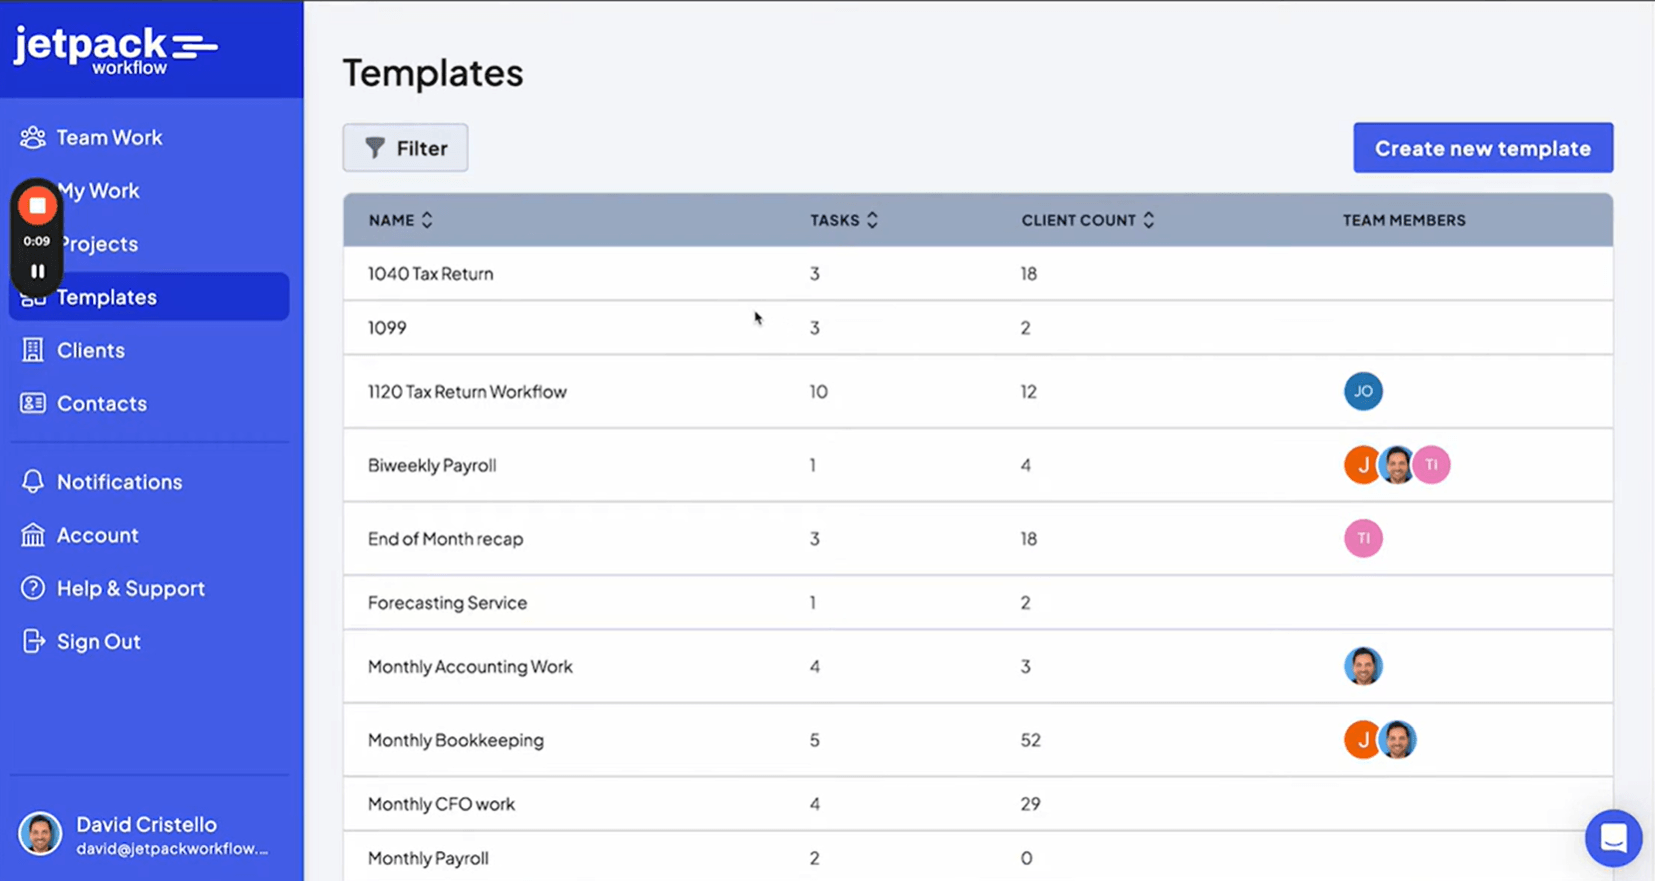
Task: Open the Biweekly Payroll template
Action: [432, 465]
